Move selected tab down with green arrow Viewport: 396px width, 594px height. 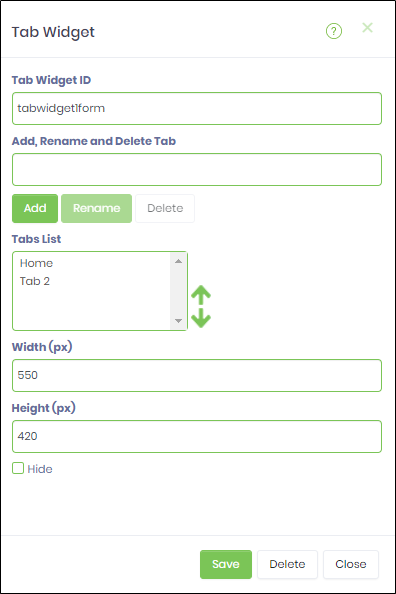click(201, 317)
